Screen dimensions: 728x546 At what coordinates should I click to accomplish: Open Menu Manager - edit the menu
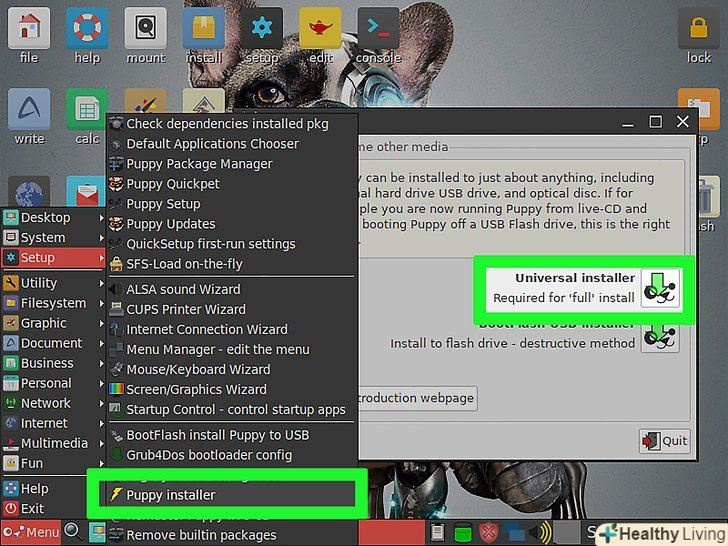(231, 349)
